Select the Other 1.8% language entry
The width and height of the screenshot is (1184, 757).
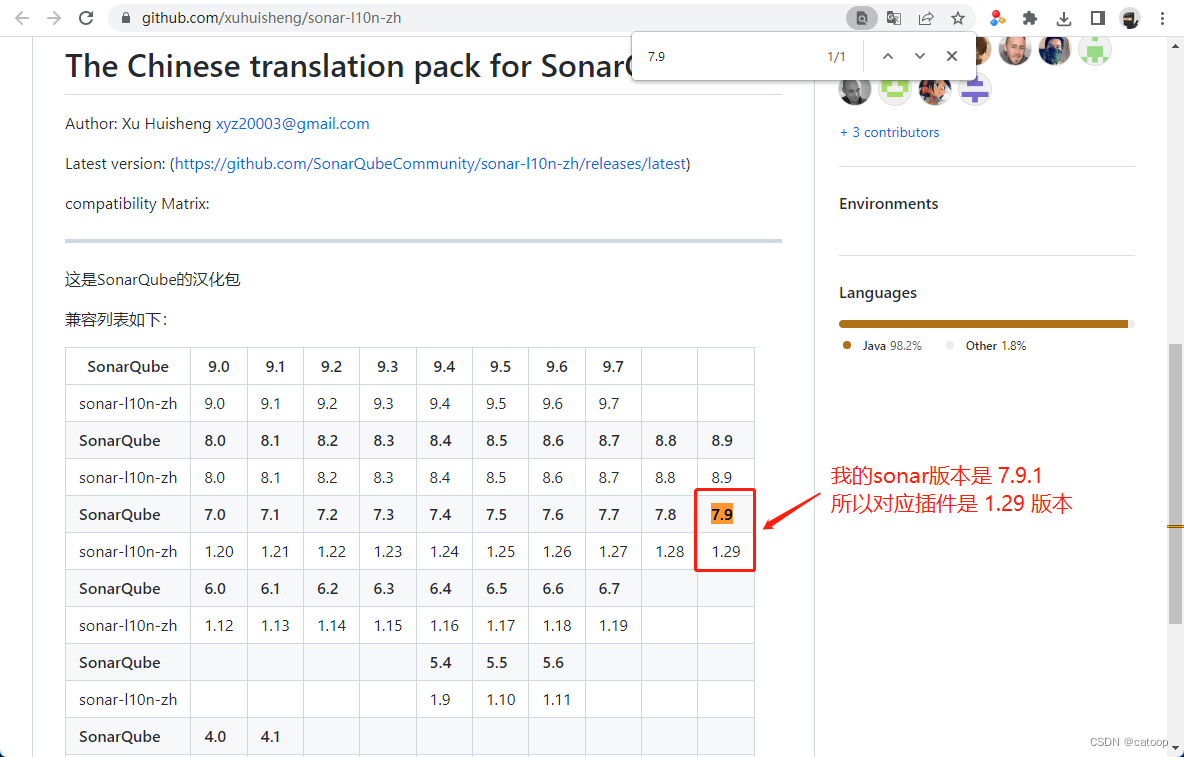[985, 346]
